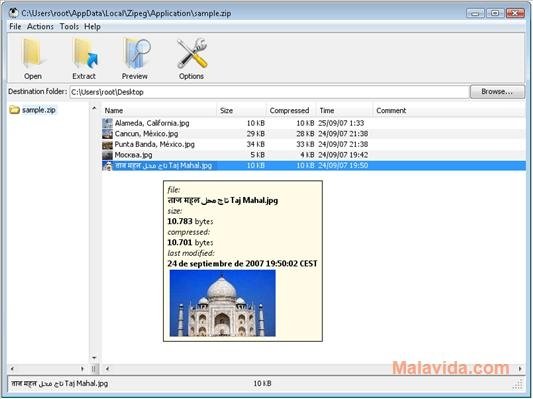
Task: Open the Options tools icon
Action: pyautogui.click(x=191, y=54)
